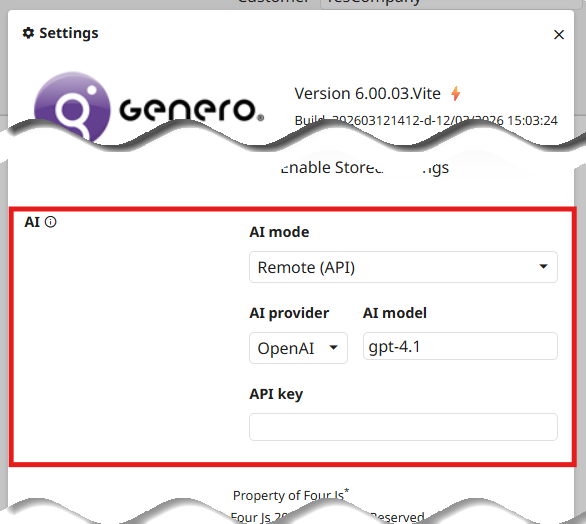Click the "AI model" label
The image size is (586, 524).
[x=395, y=313]
